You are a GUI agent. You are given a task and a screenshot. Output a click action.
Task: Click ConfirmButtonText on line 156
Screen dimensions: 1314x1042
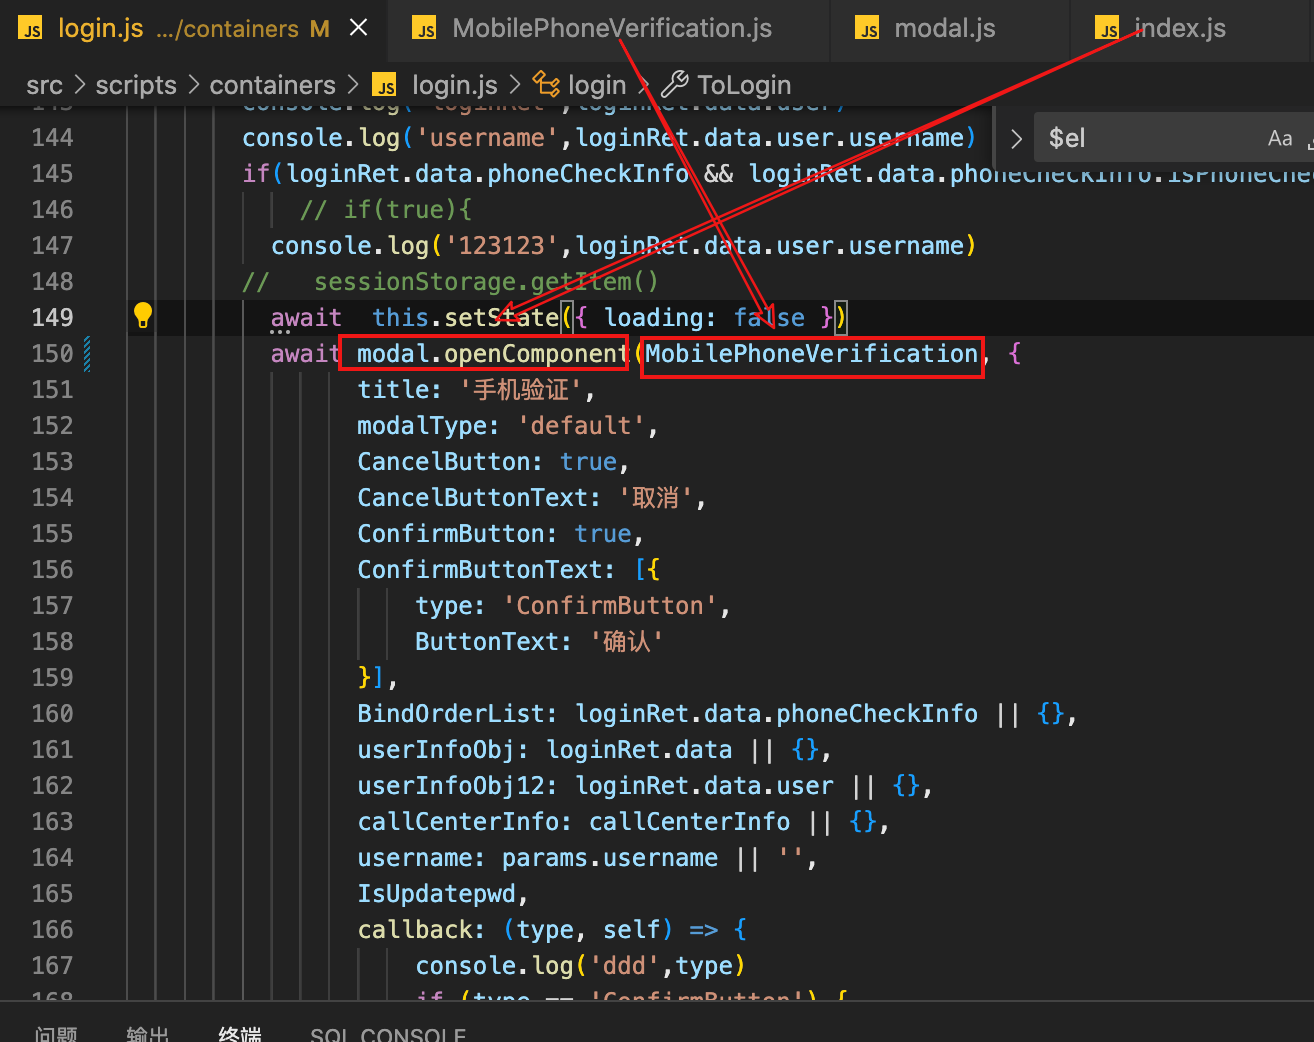pyautogui.click(x=486, y=570)
